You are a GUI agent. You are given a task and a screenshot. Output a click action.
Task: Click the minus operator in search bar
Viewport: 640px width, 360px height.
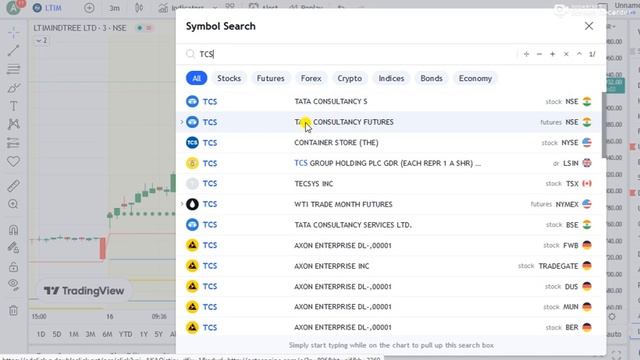(539, 54)
